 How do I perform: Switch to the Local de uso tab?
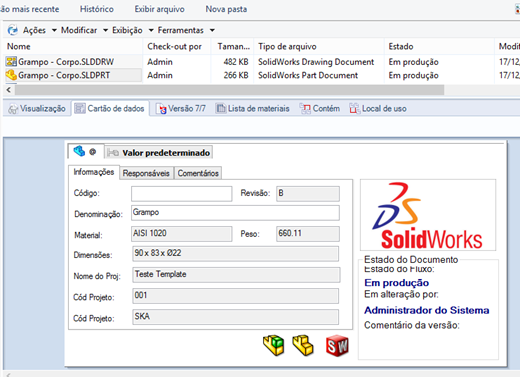pos(378,109)
